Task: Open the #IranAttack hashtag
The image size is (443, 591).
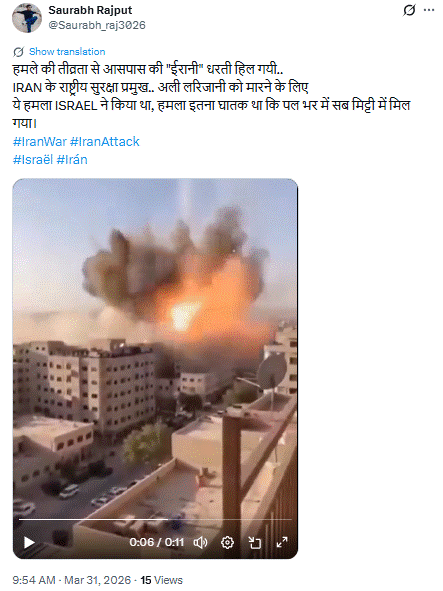Action: click(105, 142)
